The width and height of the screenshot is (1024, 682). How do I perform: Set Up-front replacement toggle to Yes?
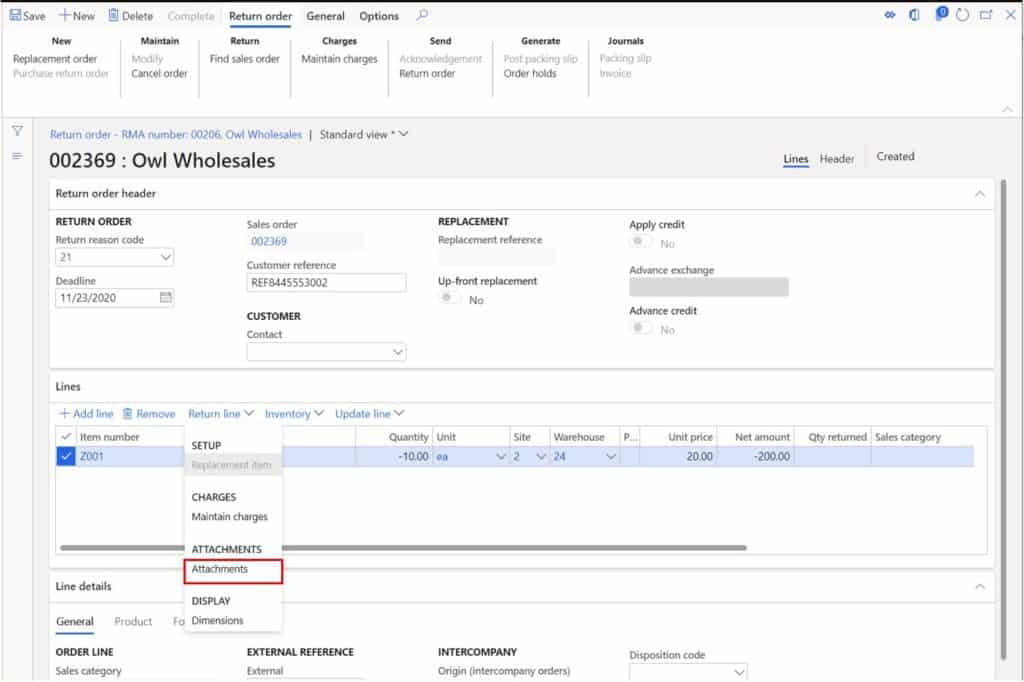pyautogui.click(x=450, y=298)
